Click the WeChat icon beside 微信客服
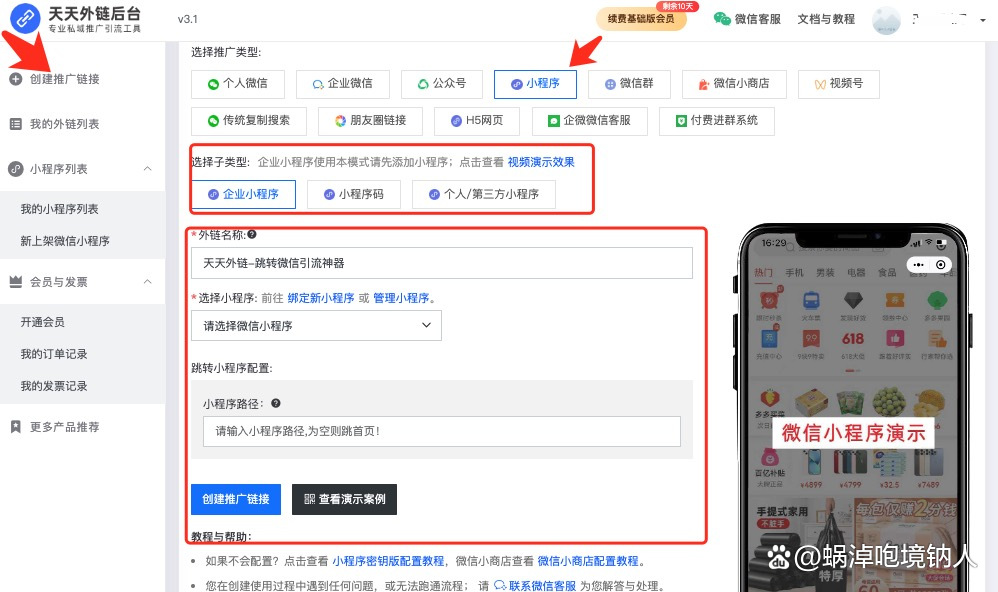This screenshot has width=998, height=592. [x=722, y=18]
